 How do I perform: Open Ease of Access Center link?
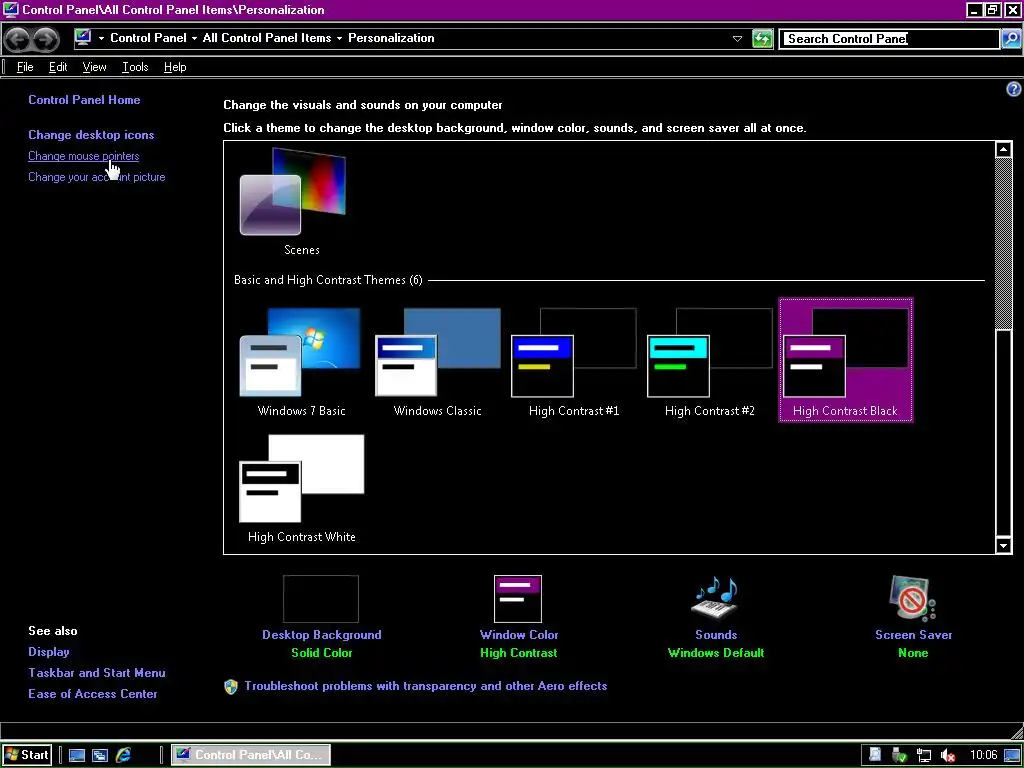pos(93,694)
